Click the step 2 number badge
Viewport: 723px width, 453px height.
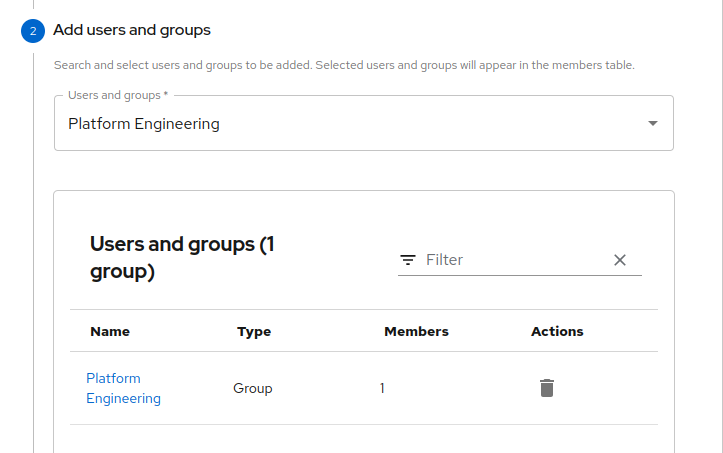tap(33, 31)
